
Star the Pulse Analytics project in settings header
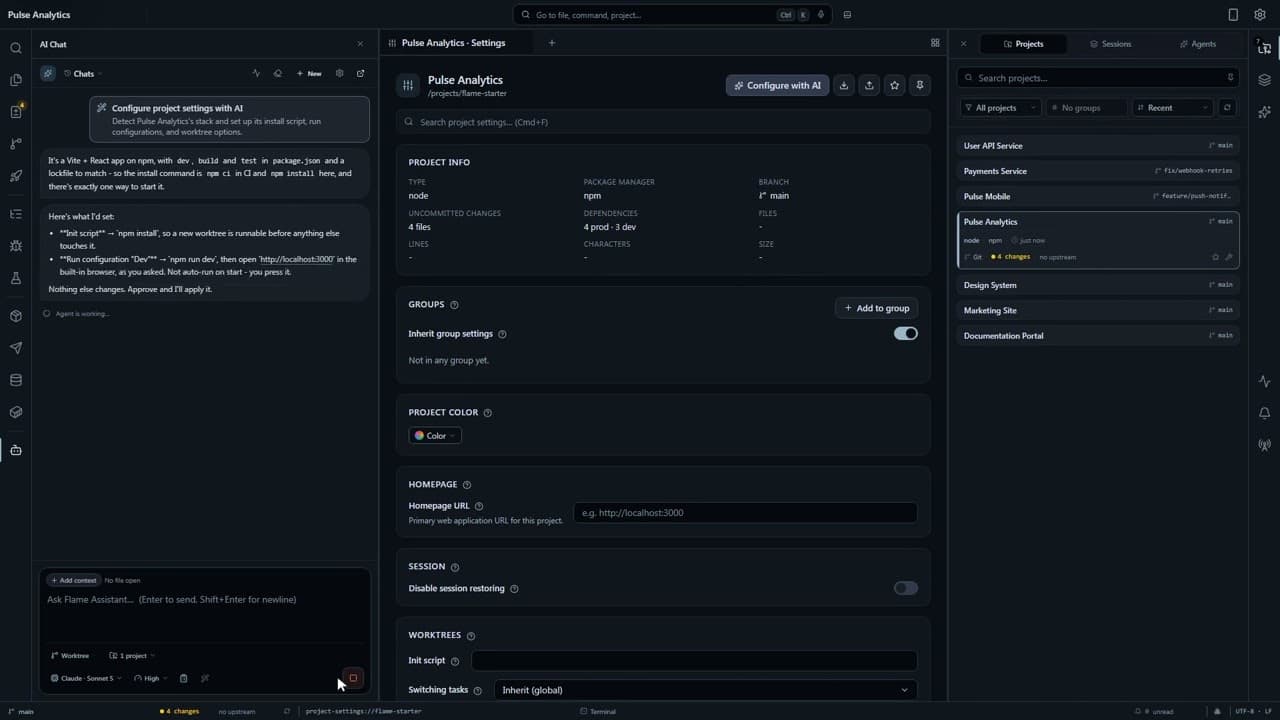pos(895,85)
